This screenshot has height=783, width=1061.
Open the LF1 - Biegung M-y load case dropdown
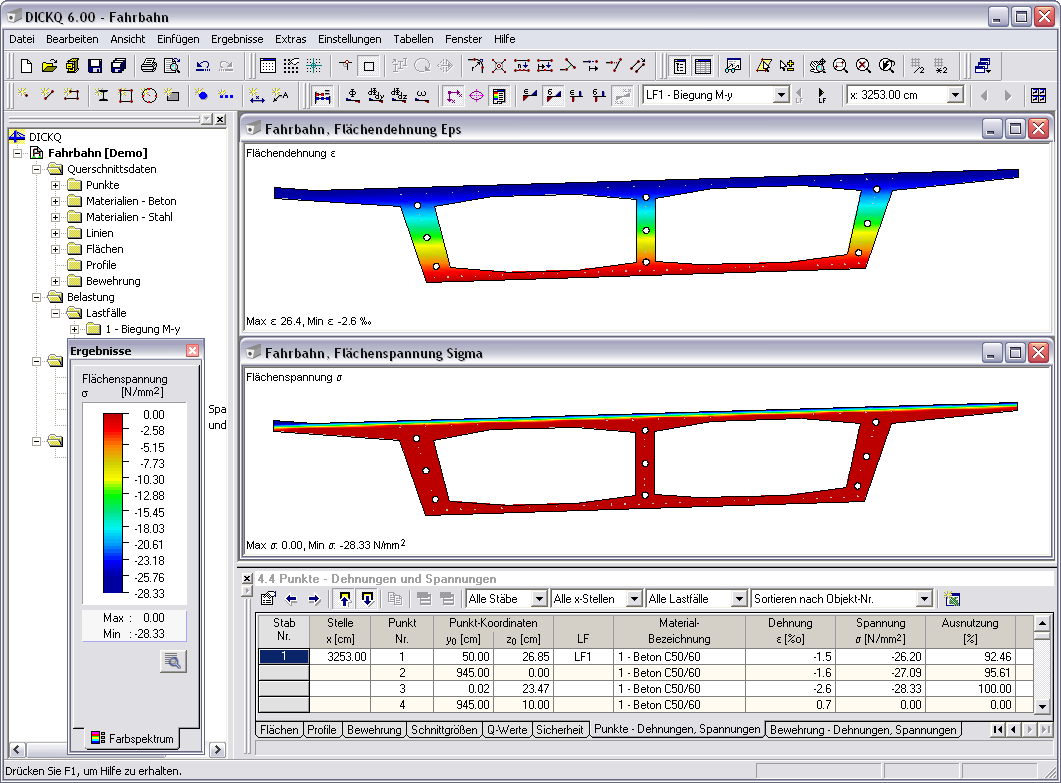781,95
